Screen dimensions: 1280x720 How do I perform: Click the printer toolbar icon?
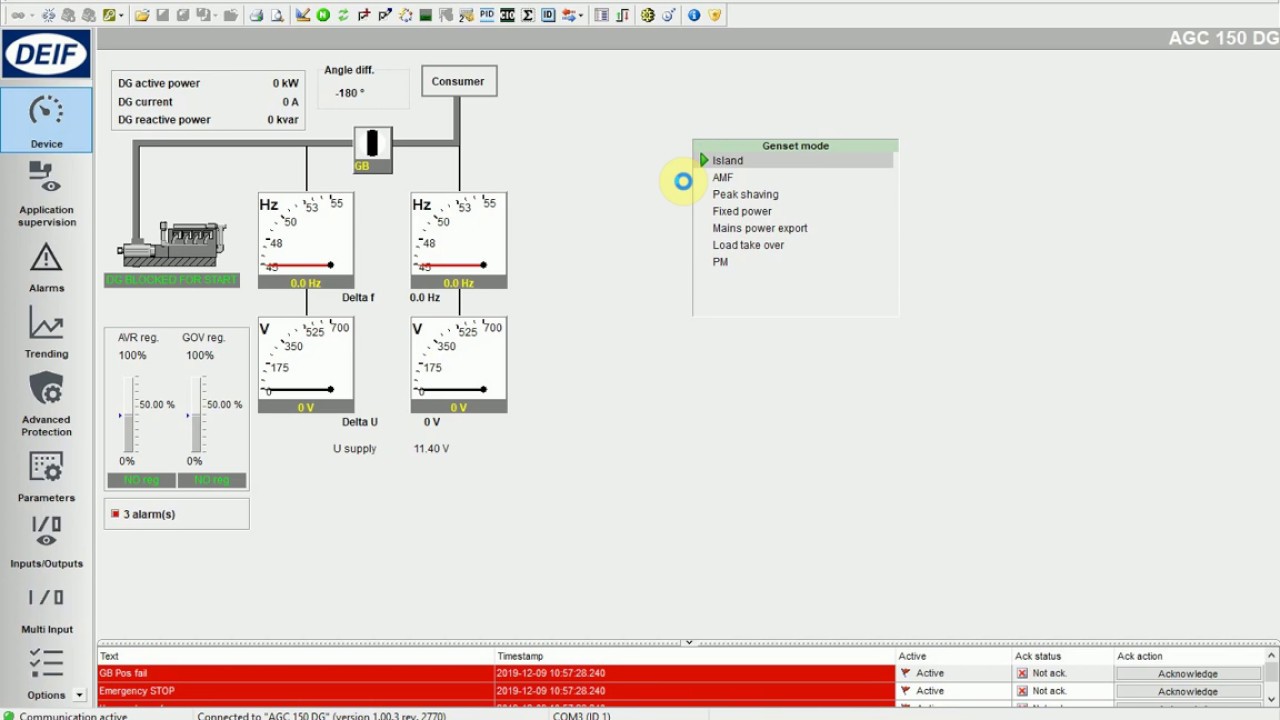click(x=256, y=15)
